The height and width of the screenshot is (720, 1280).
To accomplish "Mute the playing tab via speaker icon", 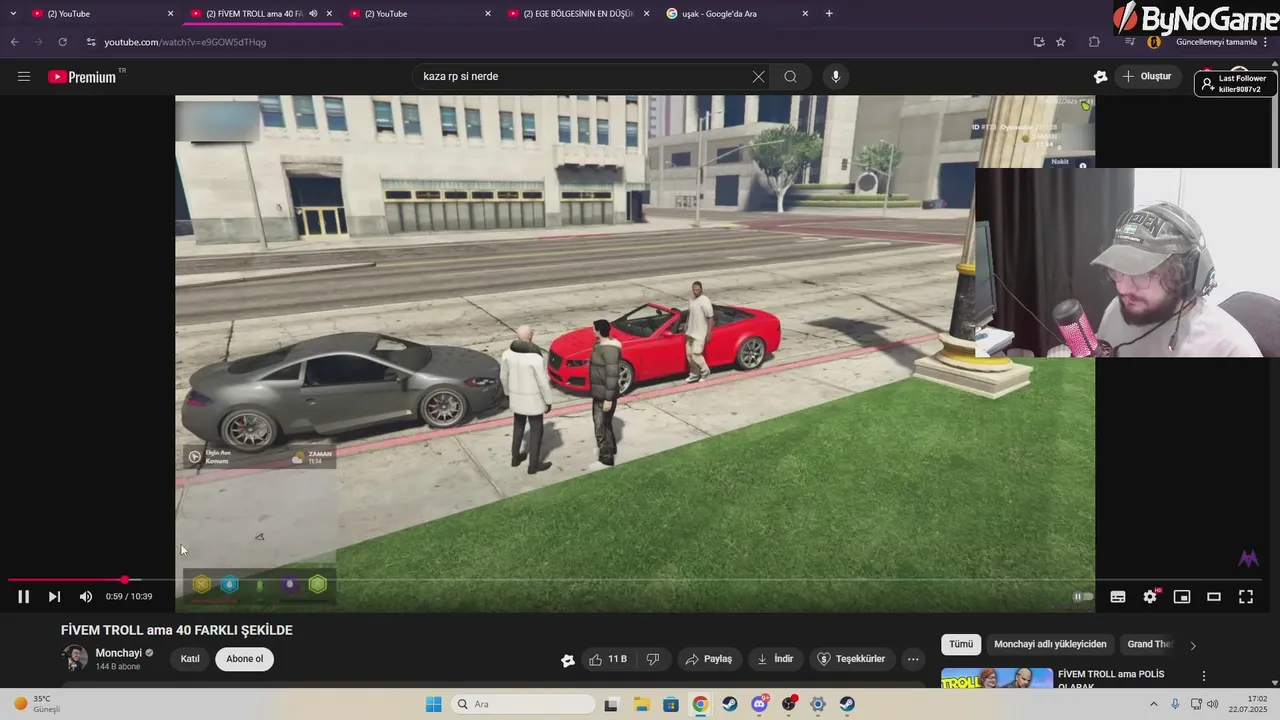I will (x=313, y=14).
